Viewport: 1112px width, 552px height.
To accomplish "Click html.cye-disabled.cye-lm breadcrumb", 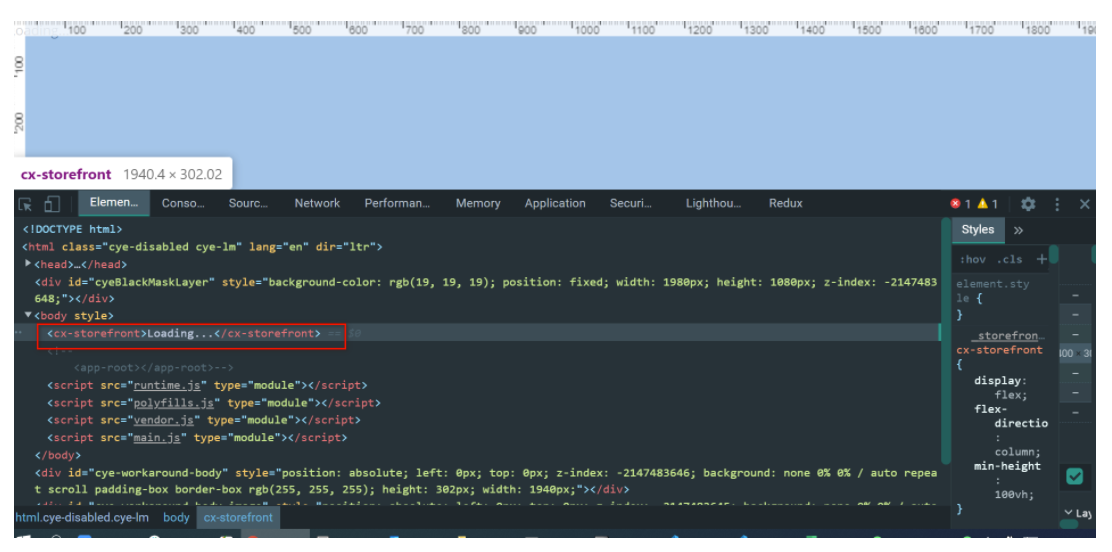I will (82, 517).
